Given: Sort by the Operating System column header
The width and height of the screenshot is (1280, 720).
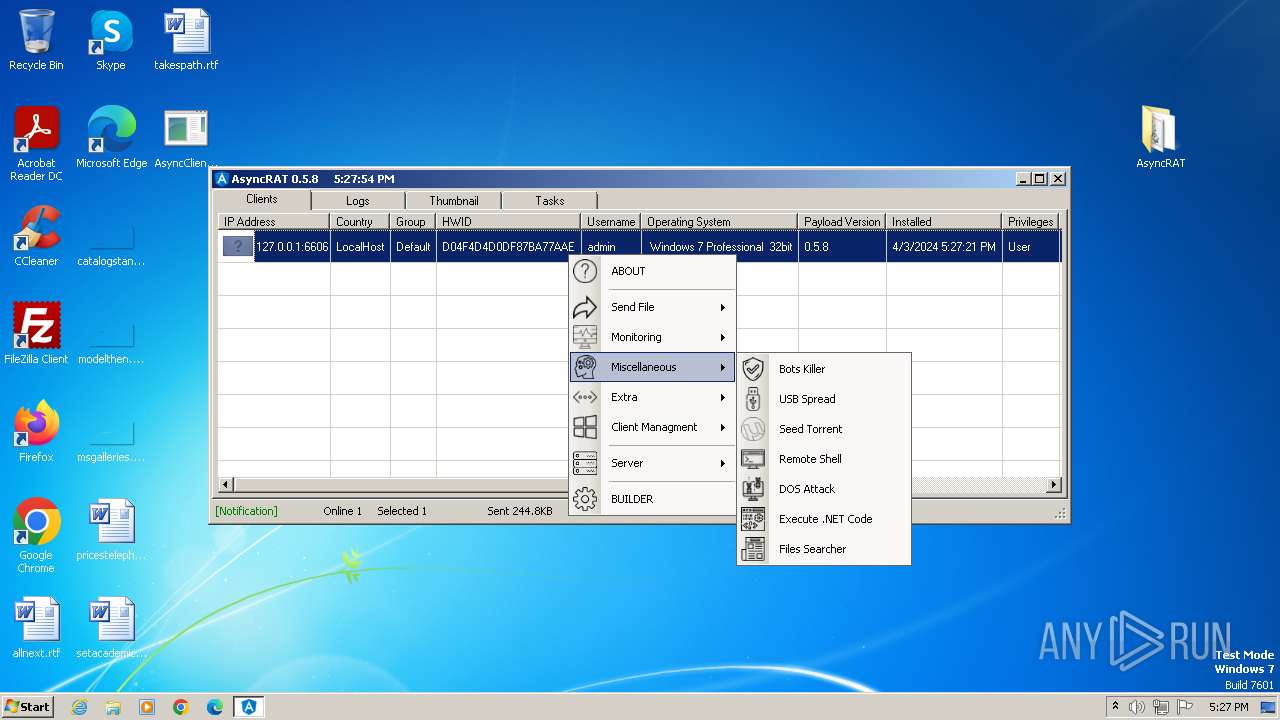Looking at the screenshot, I should coord(720,222).
